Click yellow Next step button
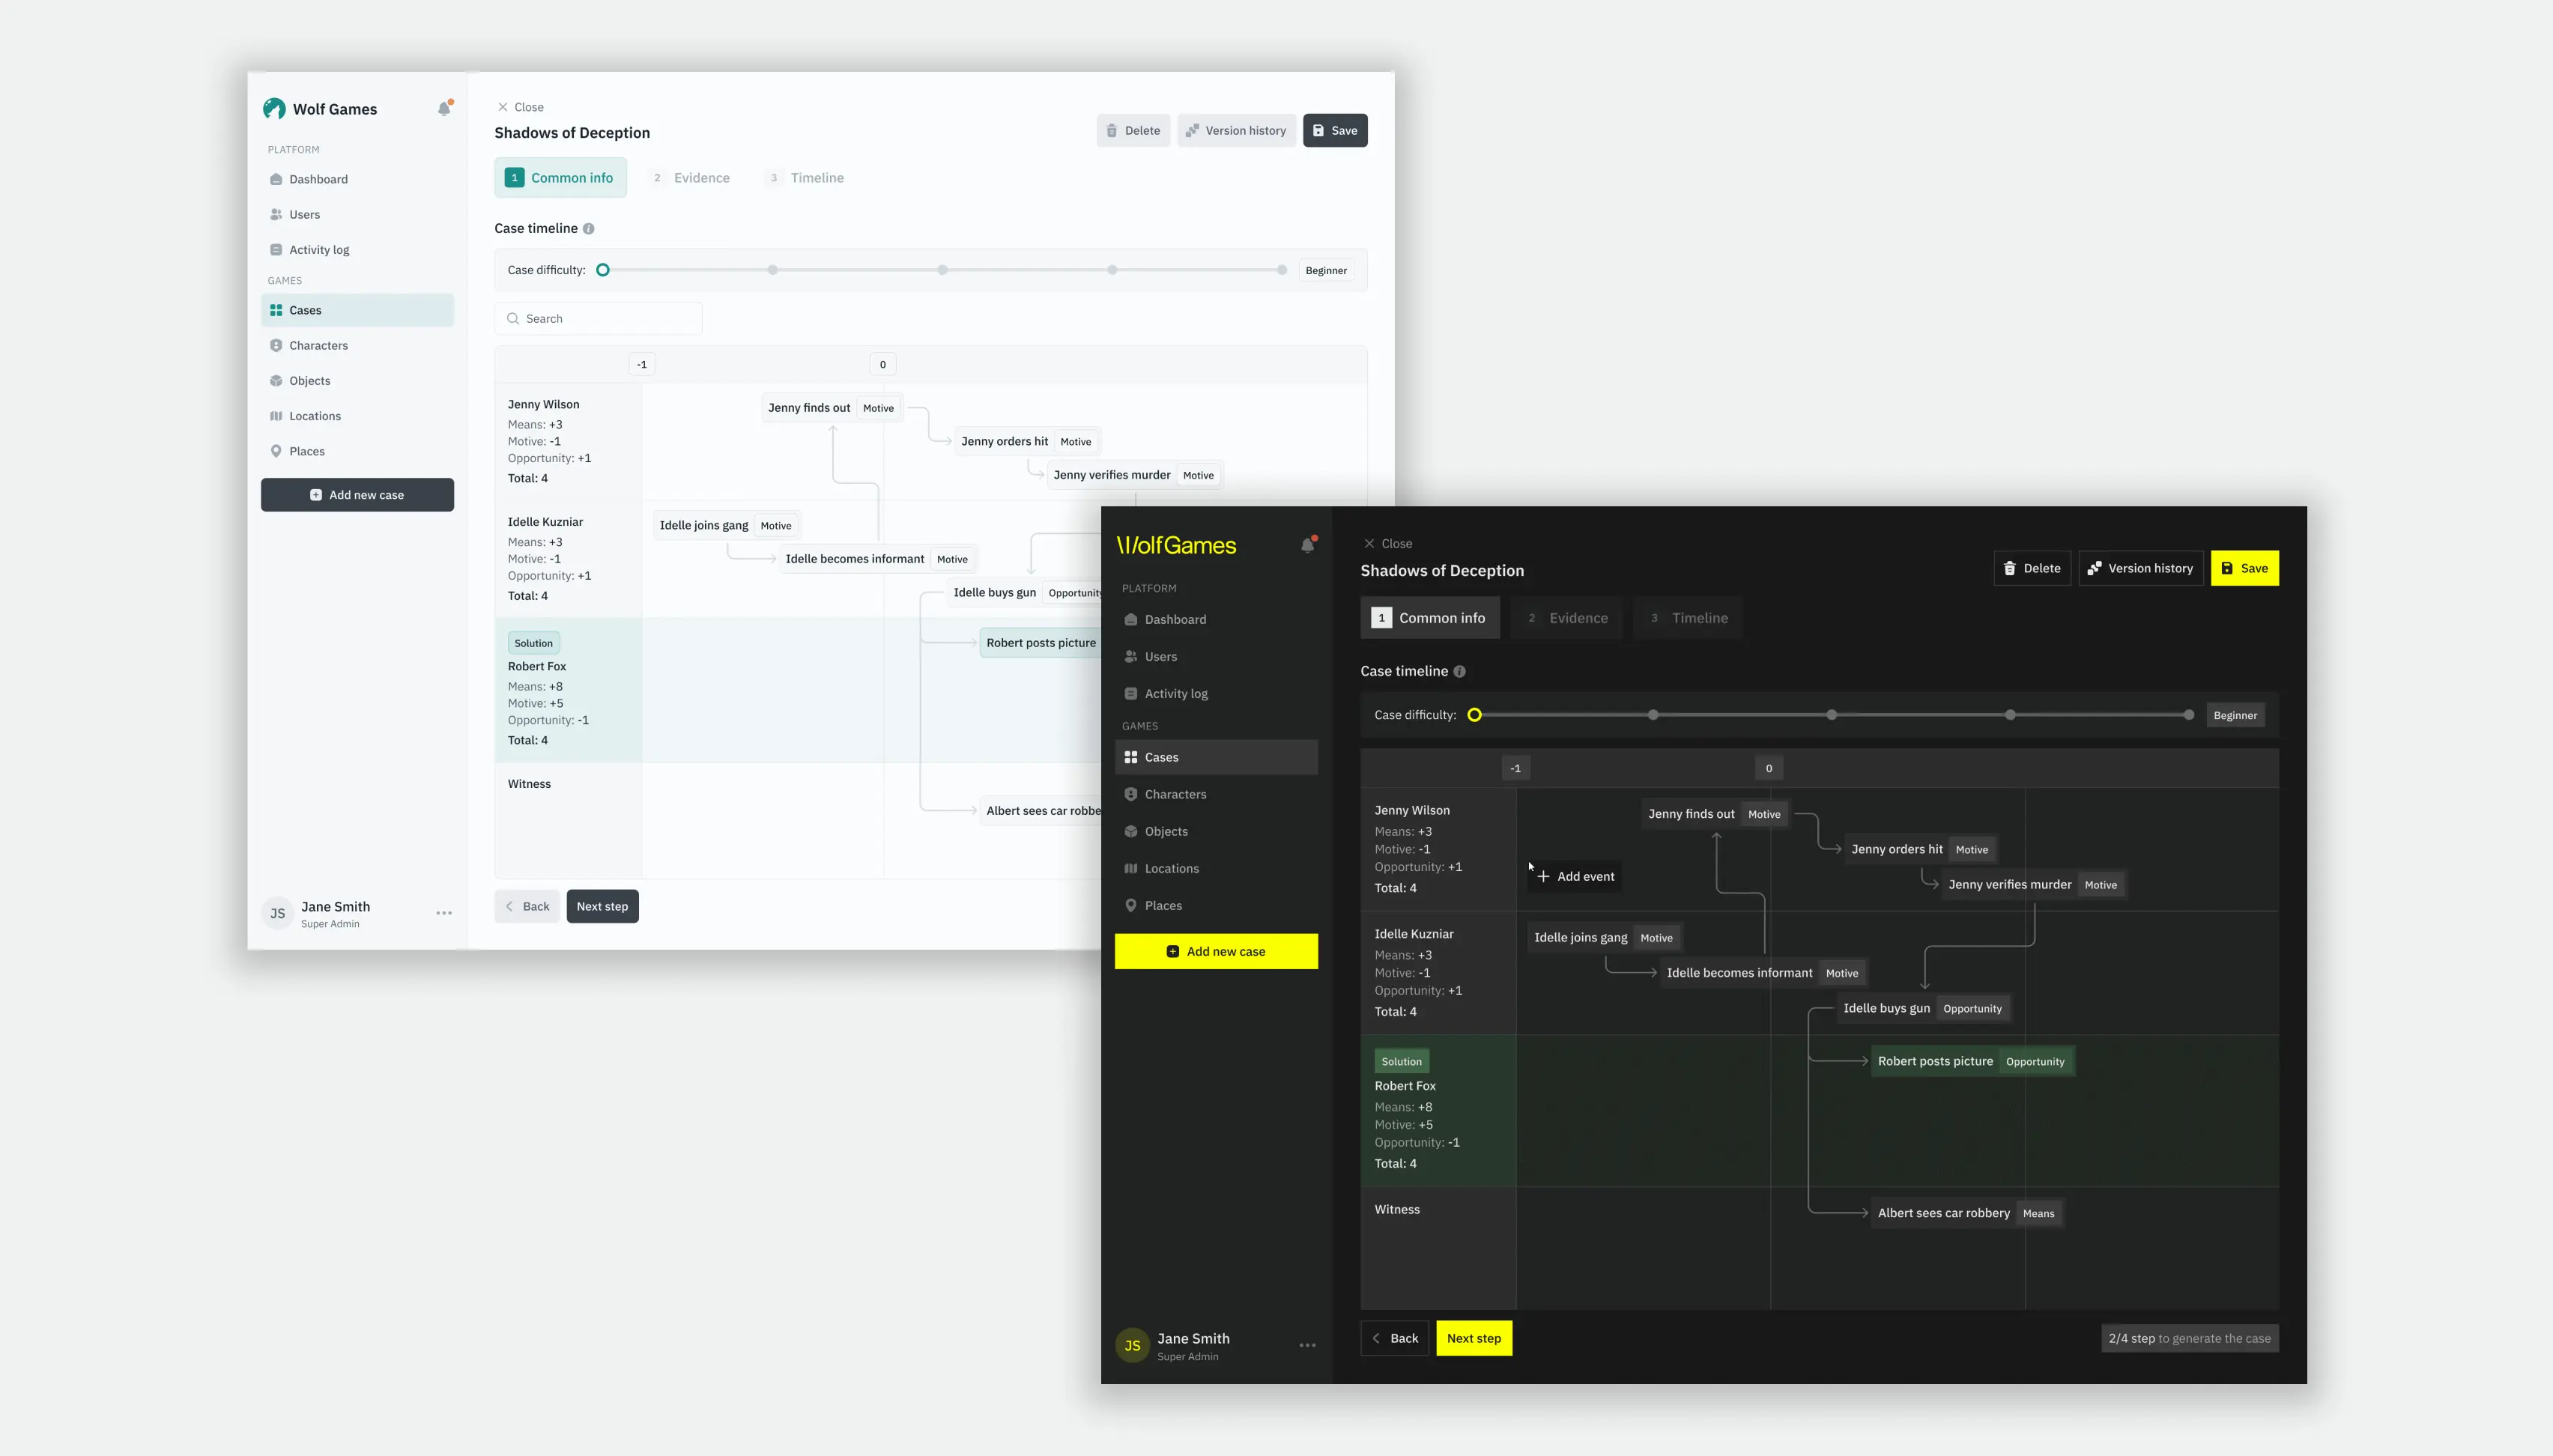The height and width of the screenshot is (1456, 2553). (x=1474, y=1339)
